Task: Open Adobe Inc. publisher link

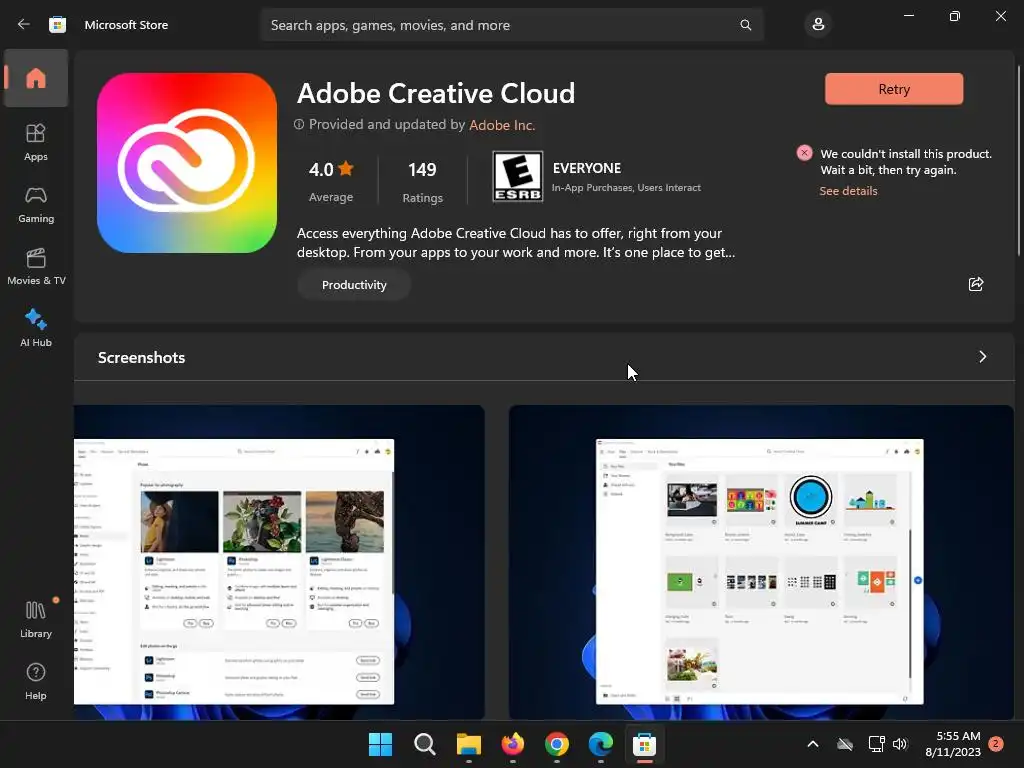Action: point(502,125)
